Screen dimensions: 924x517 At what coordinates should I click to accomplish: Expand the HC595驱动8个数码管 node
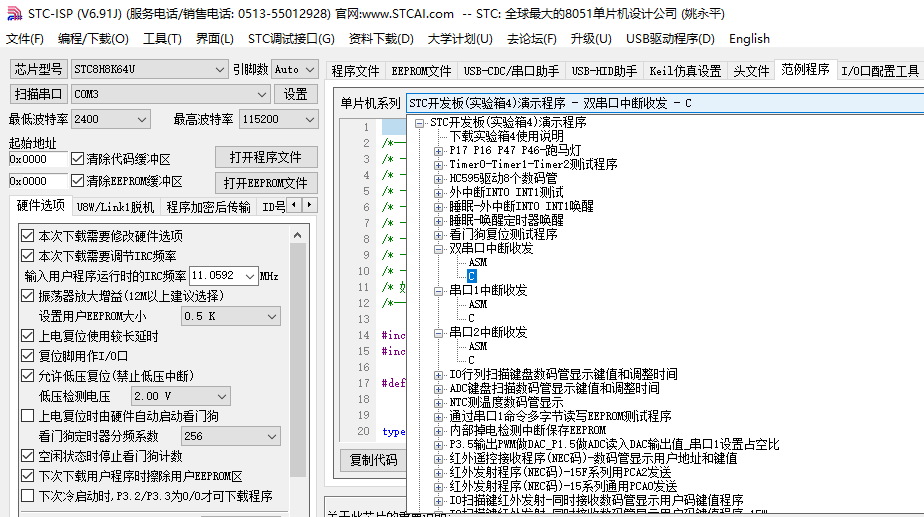(x=438, y=179)
